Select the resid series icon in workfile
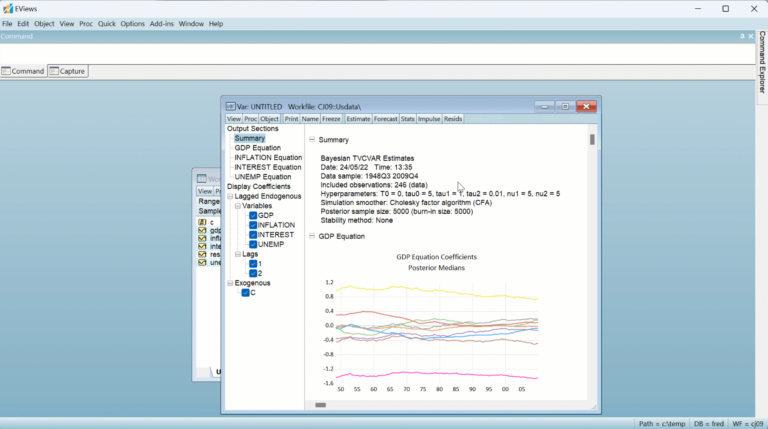The image size is (768, 429). point(202,254)
